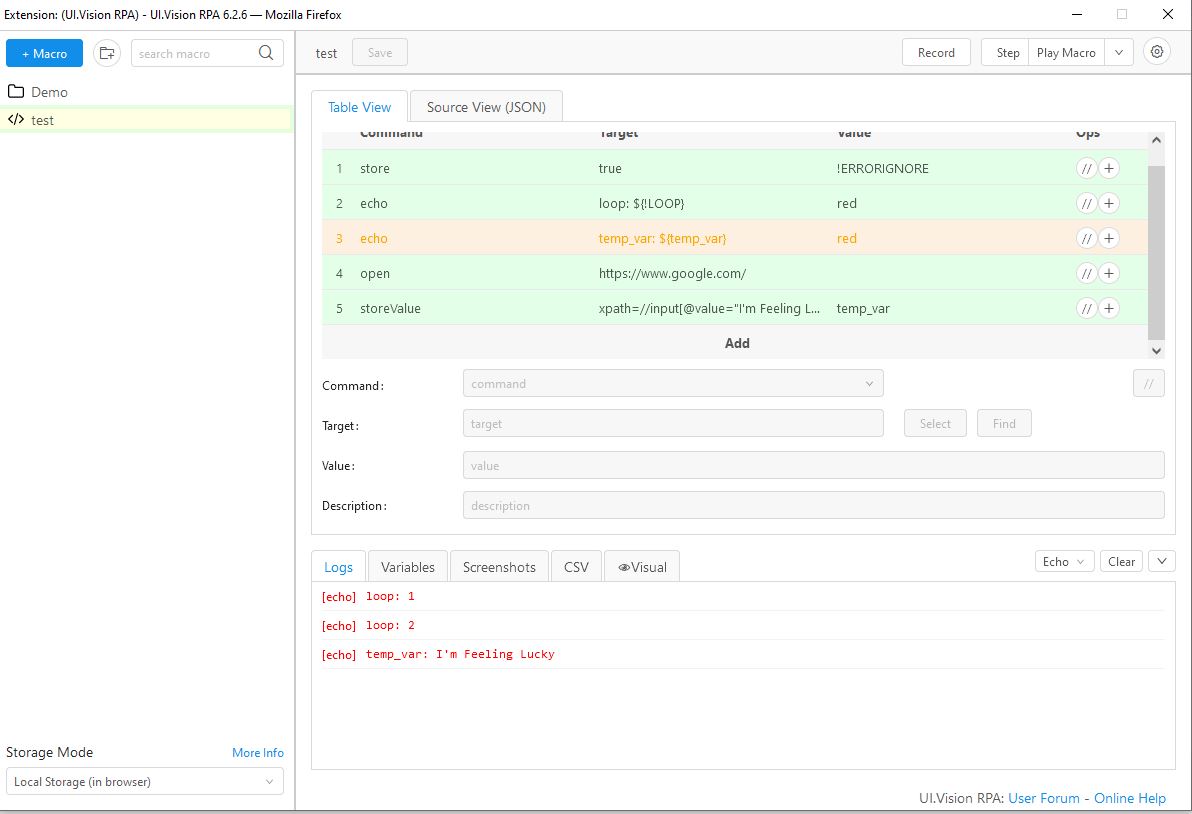Click the new folder icon

(107, 53)
